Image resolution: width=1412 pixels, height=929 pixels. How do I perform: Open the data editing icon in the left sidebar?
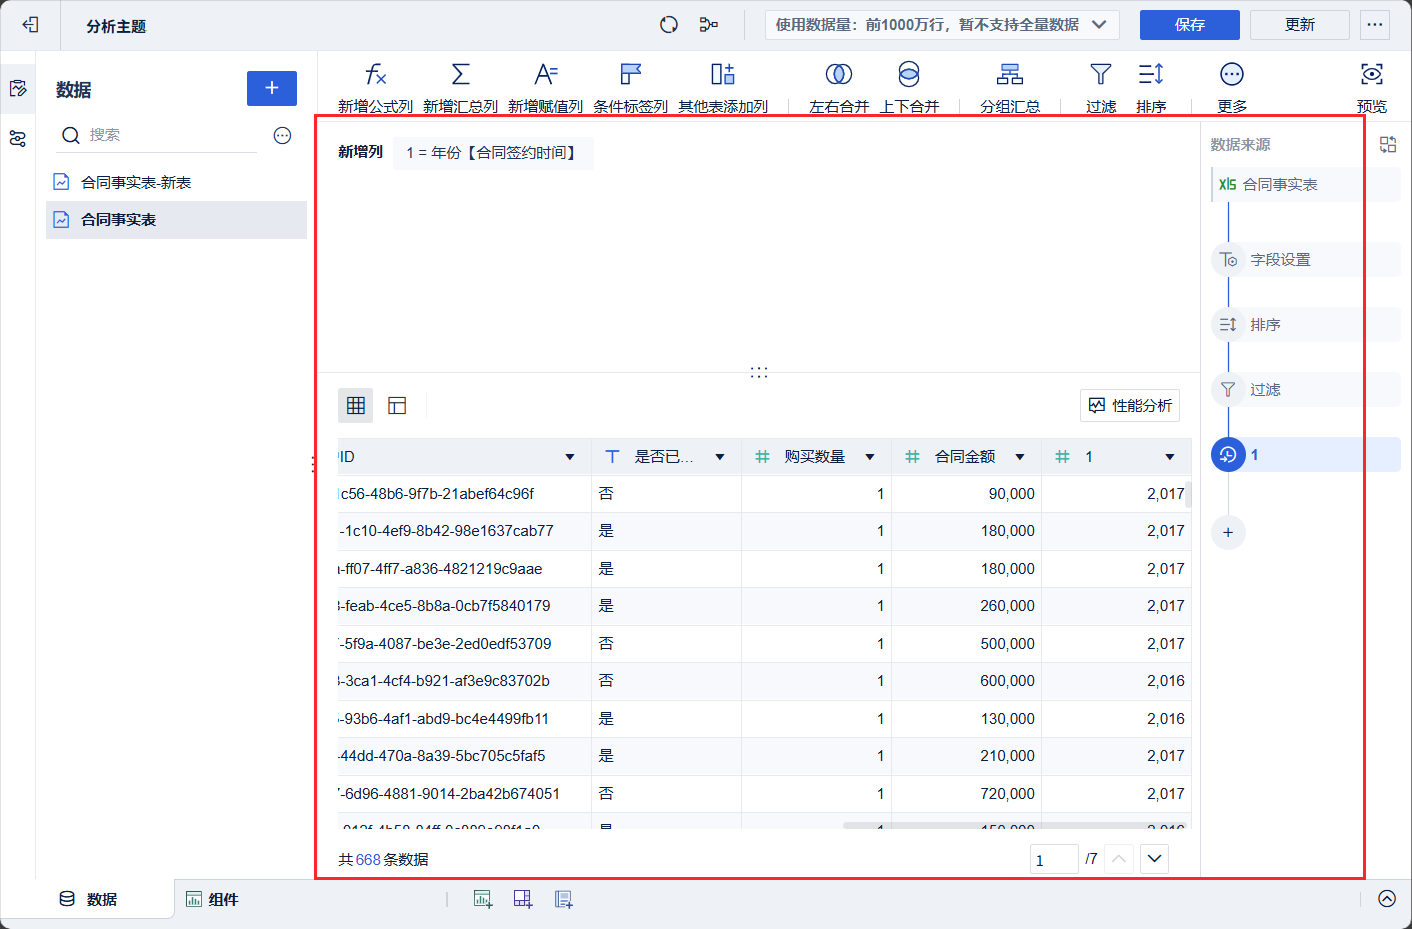click(18, 89)
